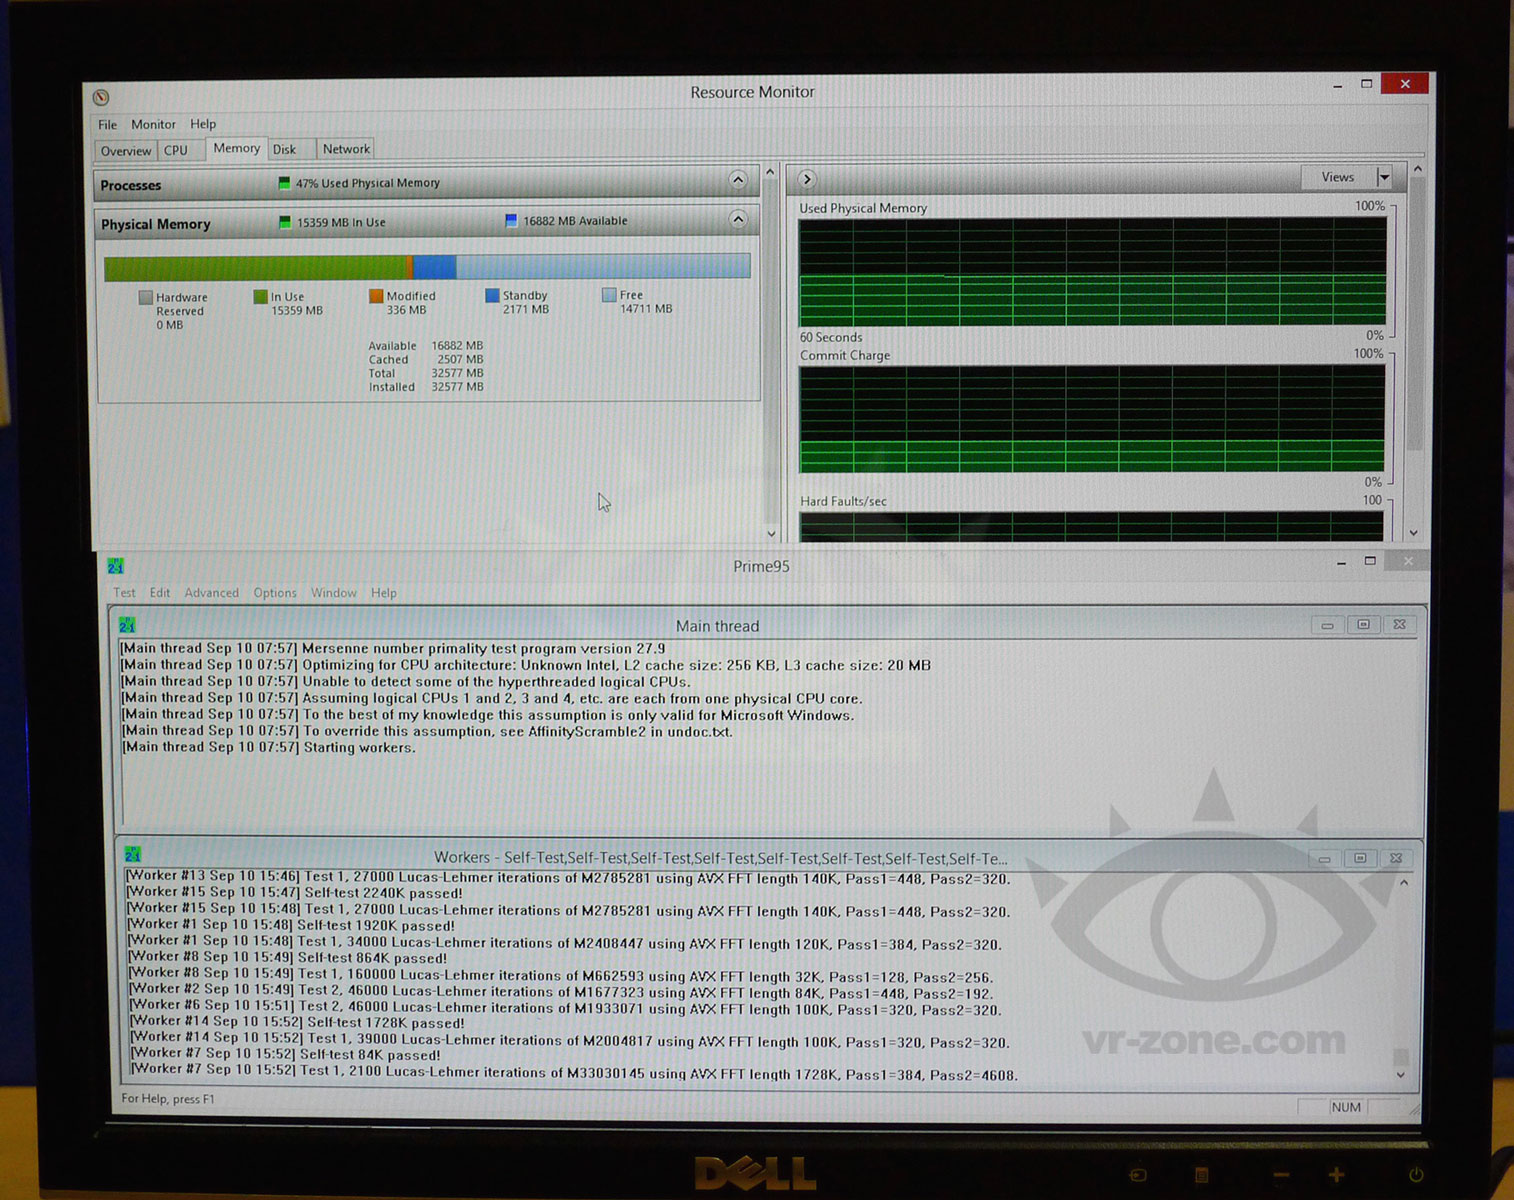Open the Options menu in Prime95
Screen dimensions: 1514x1200
(x=275, y=593)
